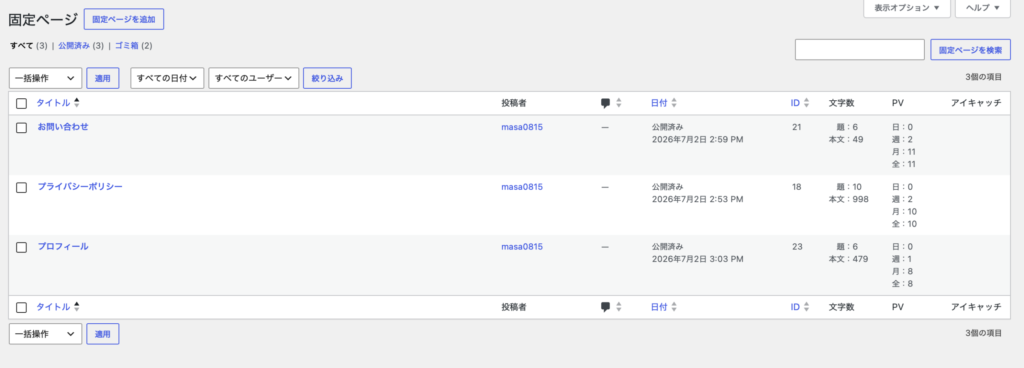Sort by date using header sort arrows
This screenshot has width=1024, height=368.
tap(674, 103)
